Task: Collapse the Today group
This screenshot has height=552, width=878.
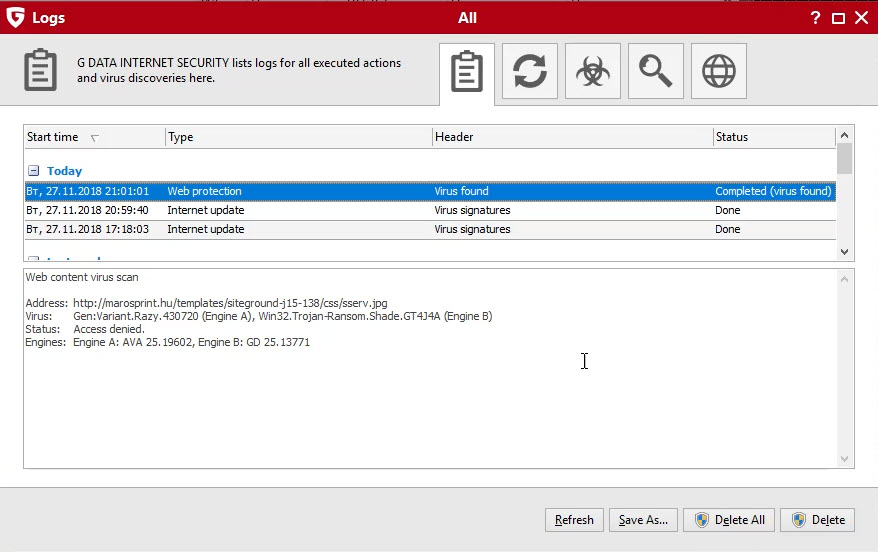Action: point(34,171)
